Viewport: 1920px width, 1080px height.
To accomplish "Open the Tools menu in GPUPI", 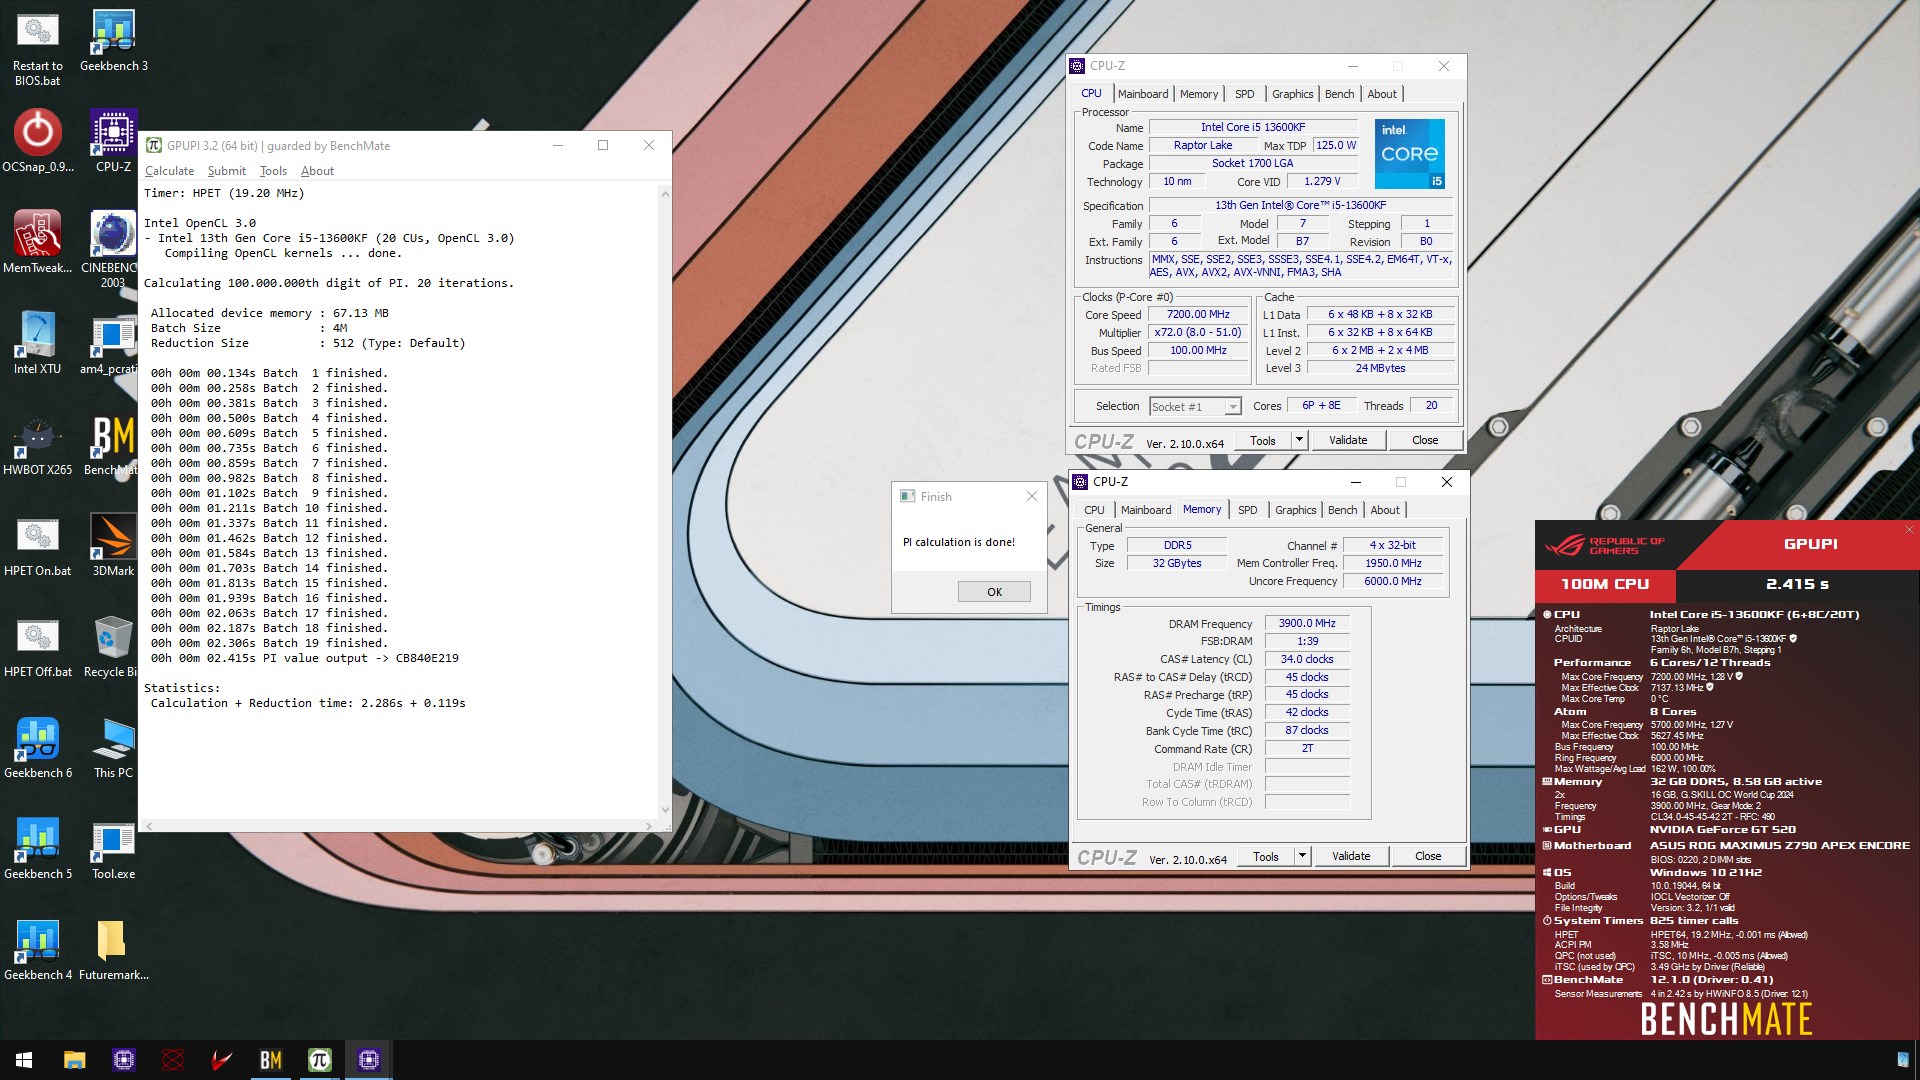I will coord(273,171).
